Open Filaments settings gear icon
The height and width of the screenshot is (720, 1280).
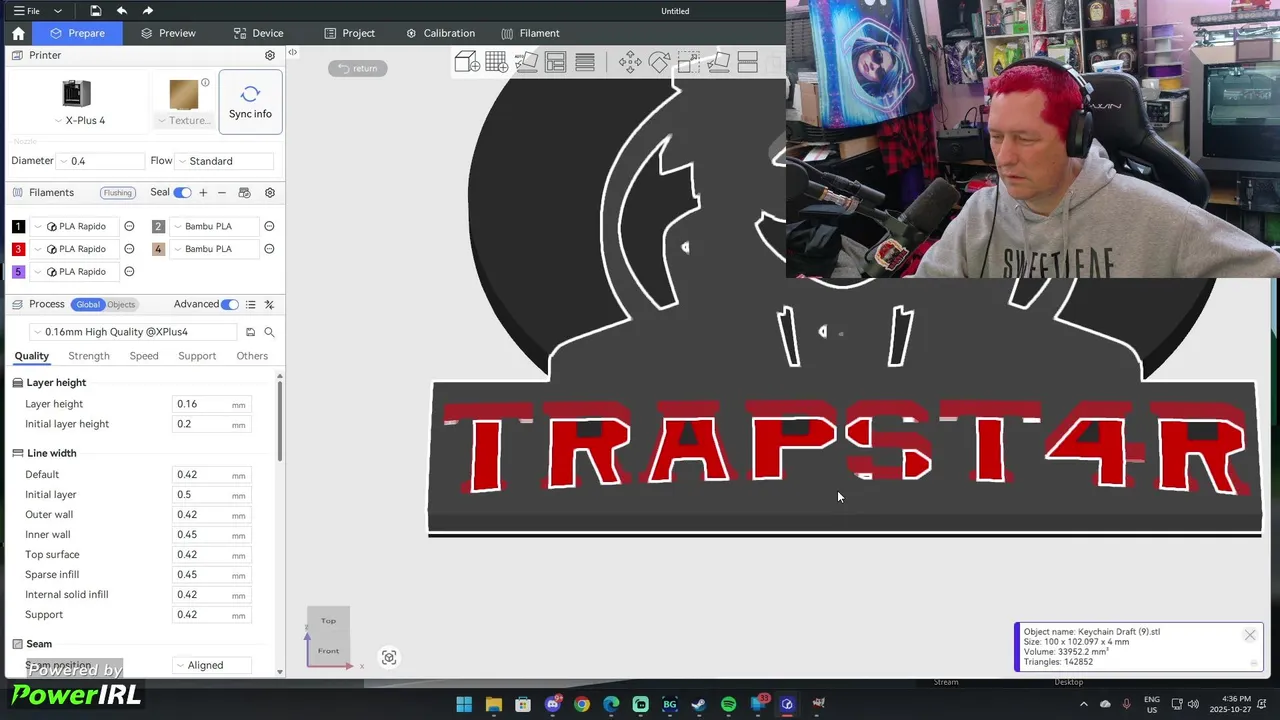point(270,192)
